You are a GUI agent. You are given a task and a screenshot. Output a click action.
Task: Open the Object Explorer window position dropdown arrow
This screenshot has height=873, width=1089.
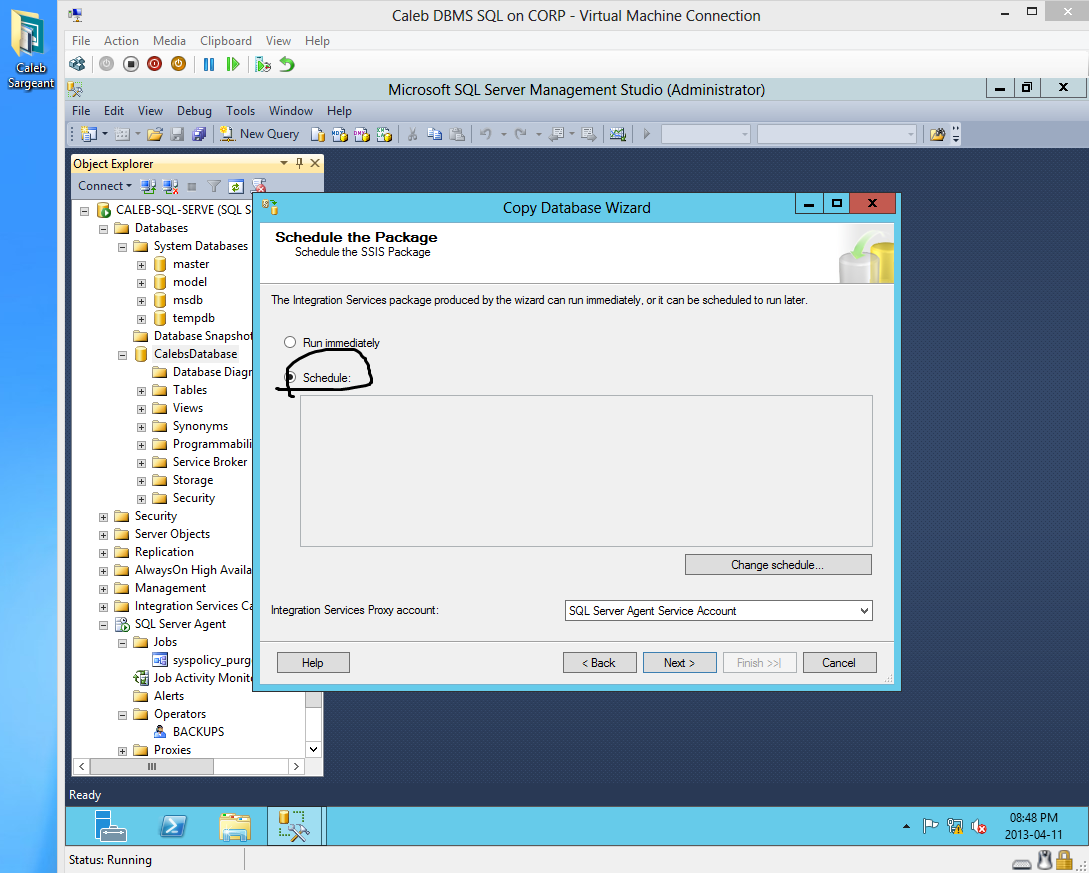click(x=283, y=163)
